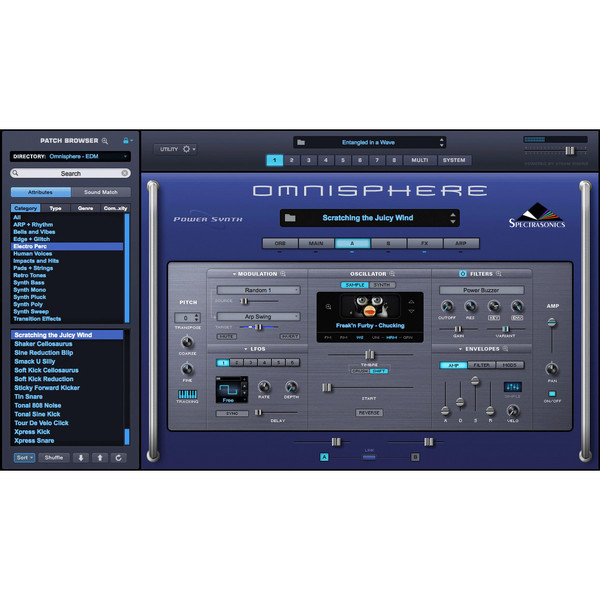600x600 pixels.
Task: Zoom the Filters section with its magnifier
Action: point(499,274)
